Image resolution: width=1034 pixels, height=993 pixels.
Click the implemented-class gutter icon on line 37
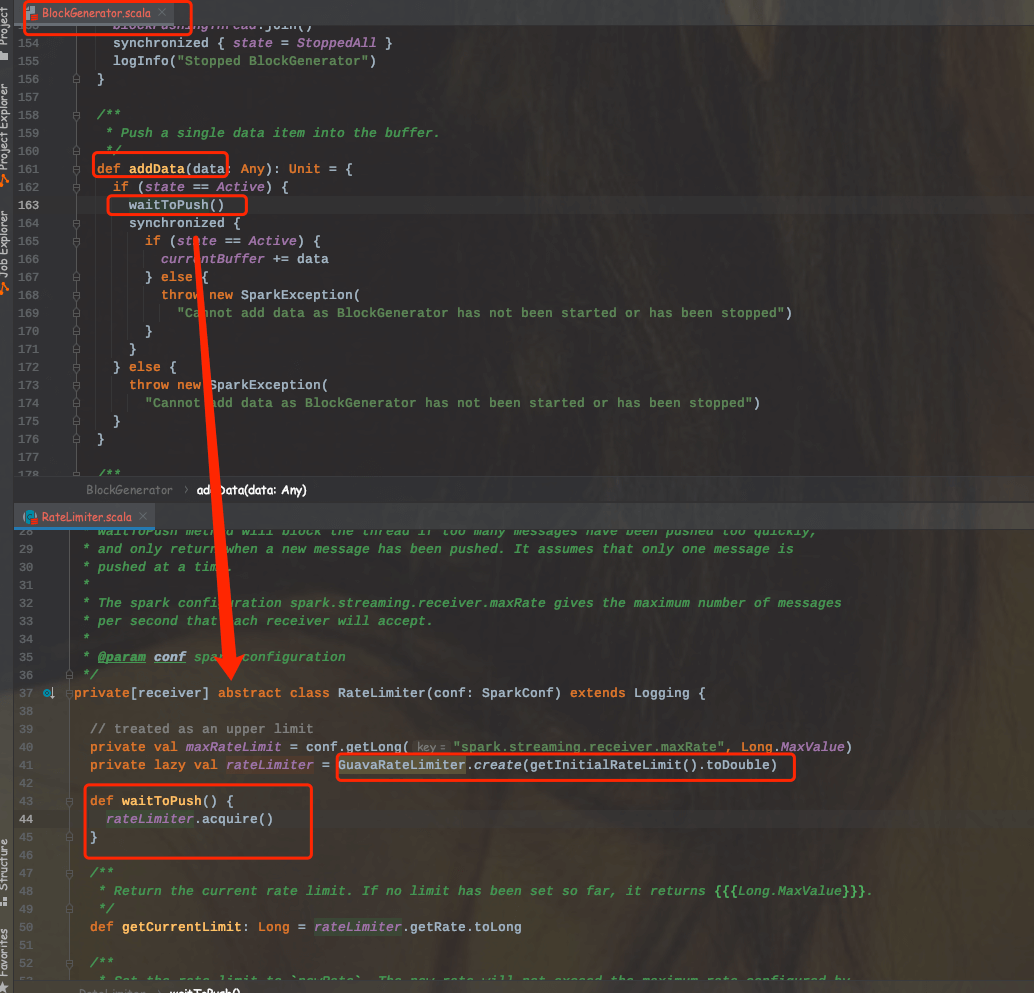[49, 693]
